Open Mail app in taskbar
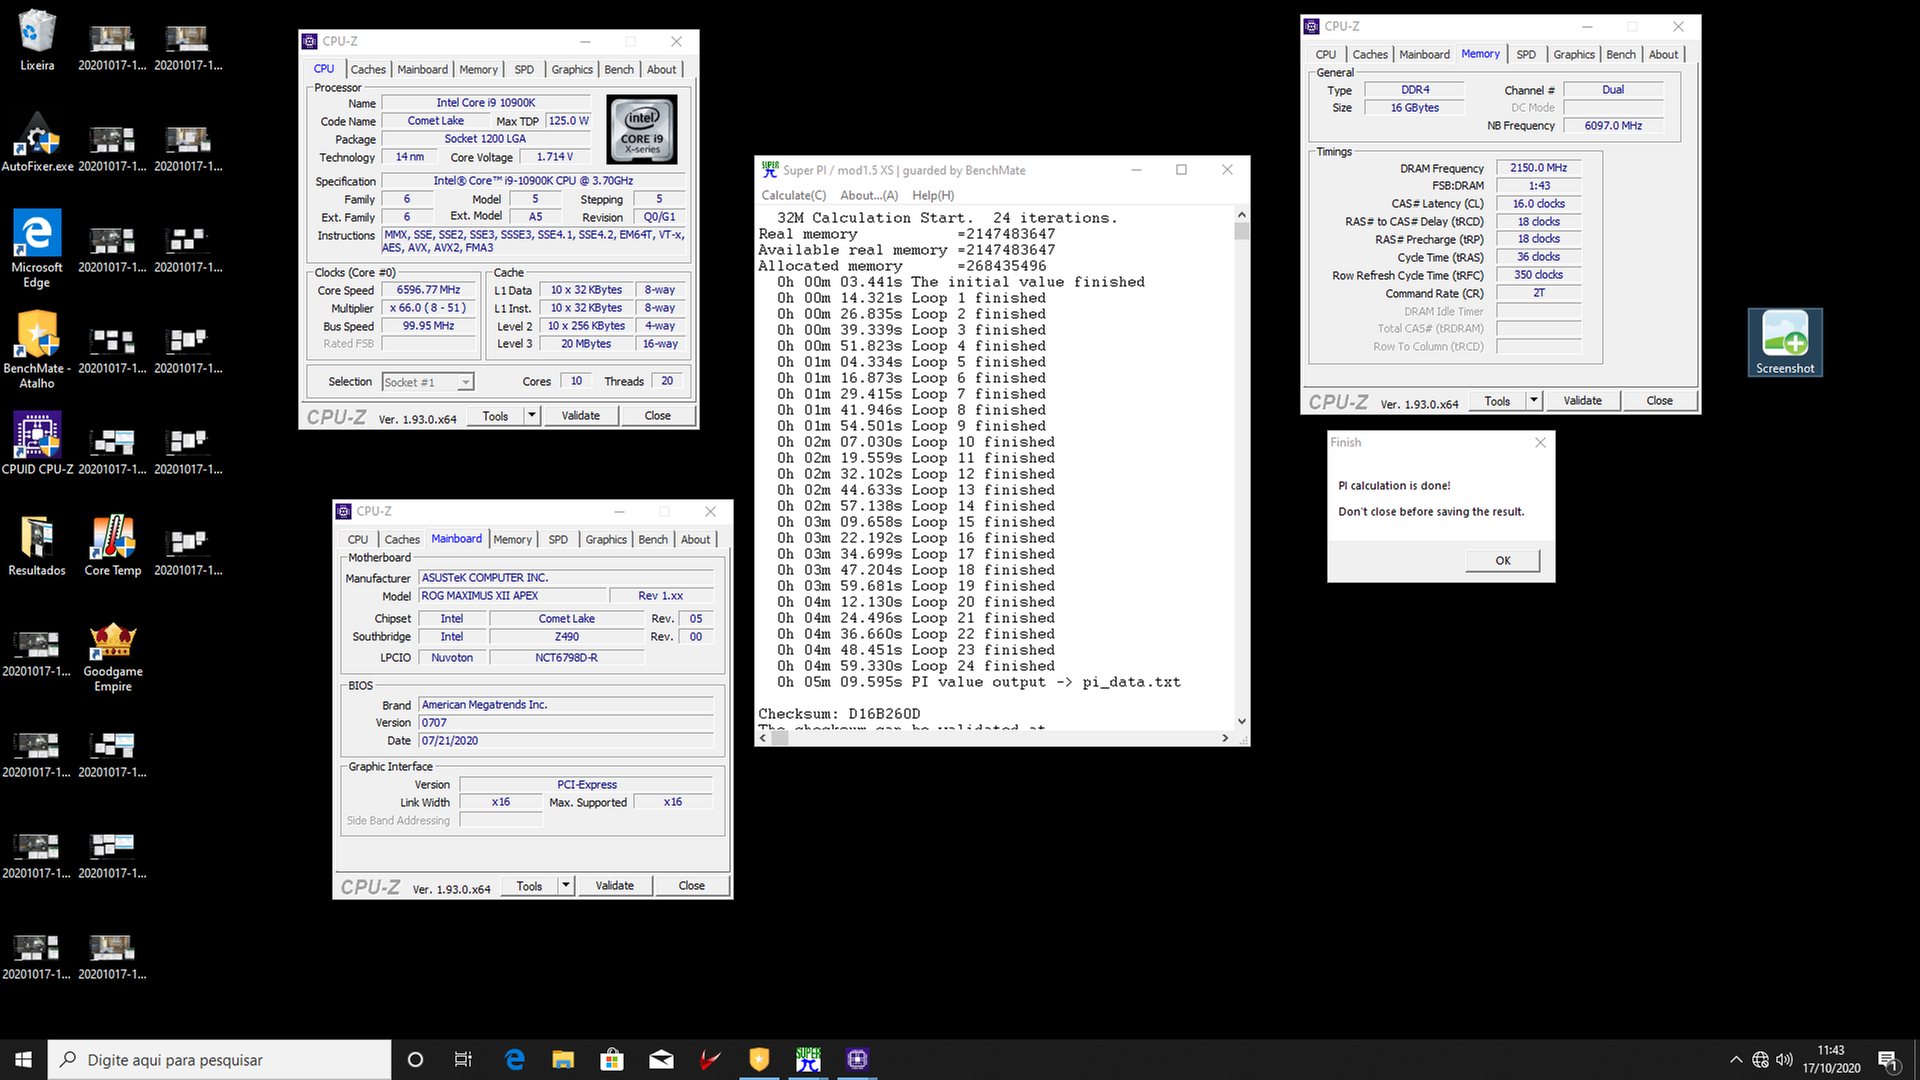 pyautogui.click(x=661, y=1060)
